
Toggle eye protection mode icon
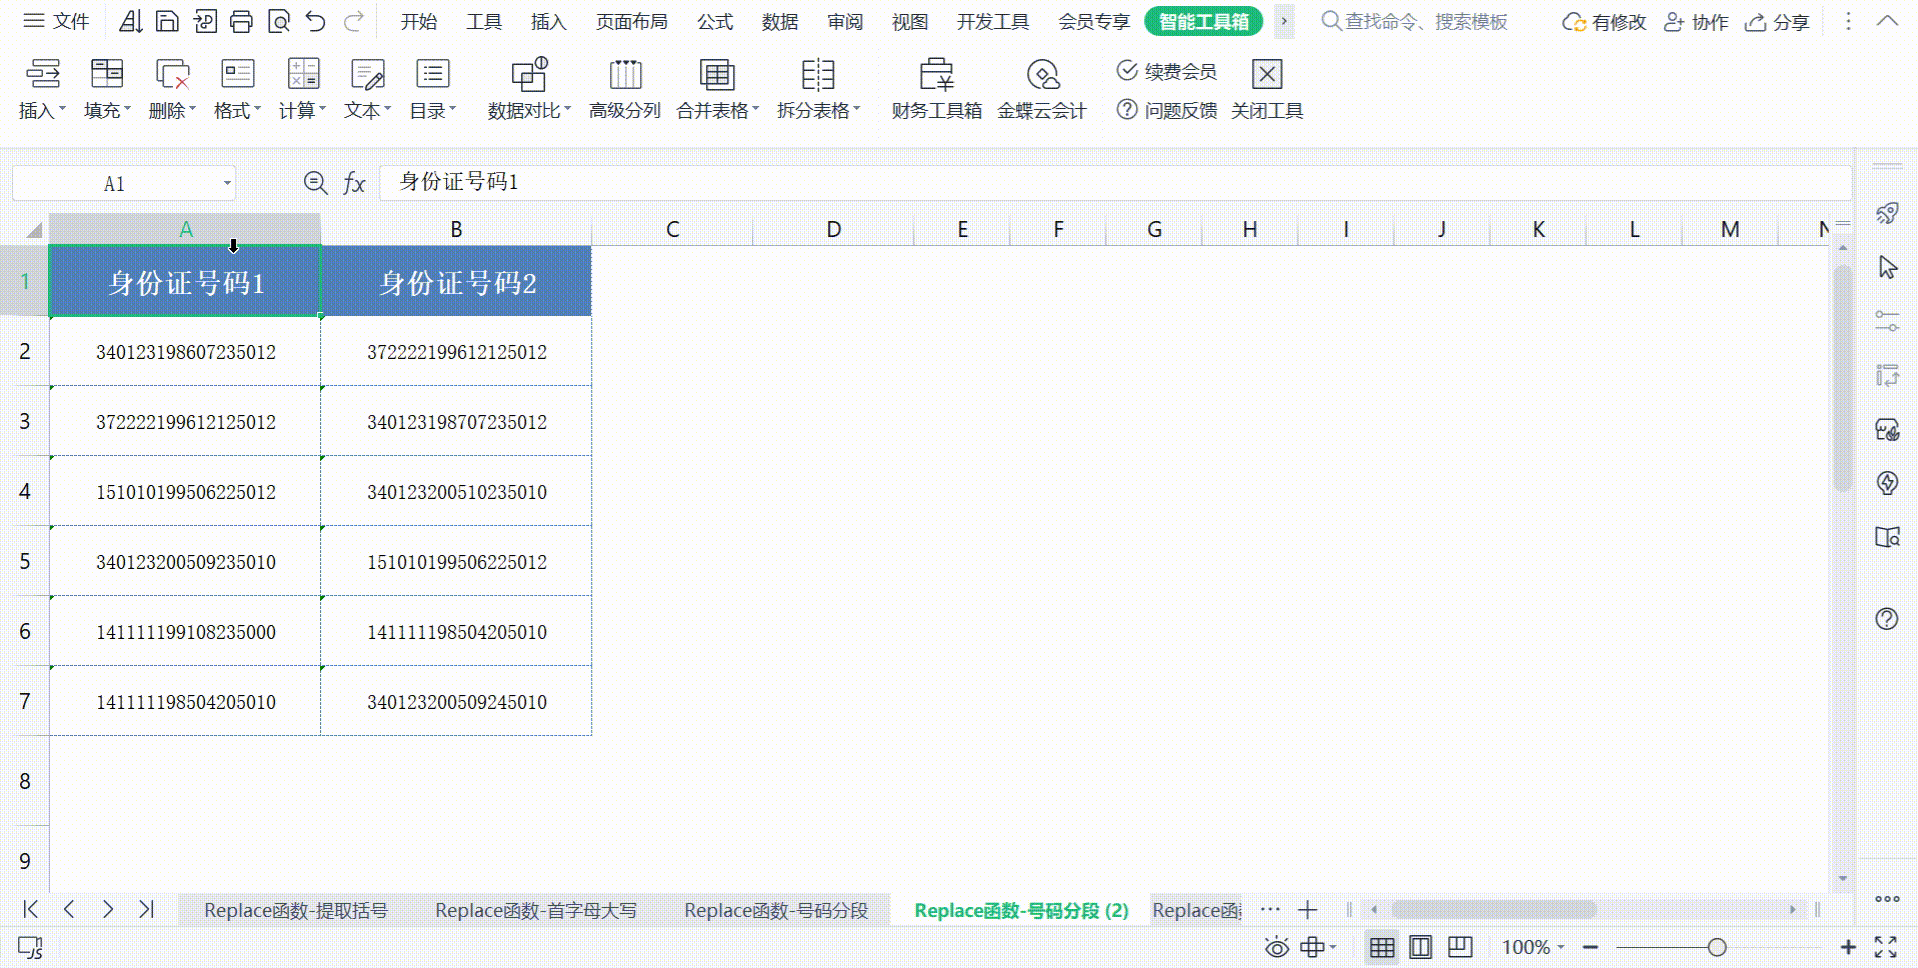pyautogui.click(x=1276, y=947)
